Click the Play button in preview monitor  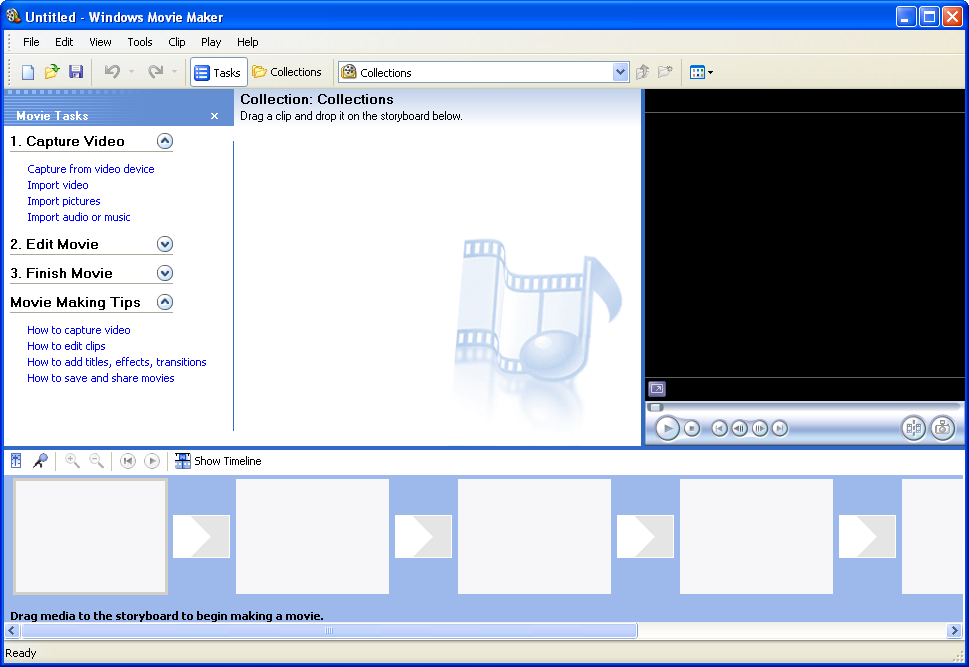point(667,428)
